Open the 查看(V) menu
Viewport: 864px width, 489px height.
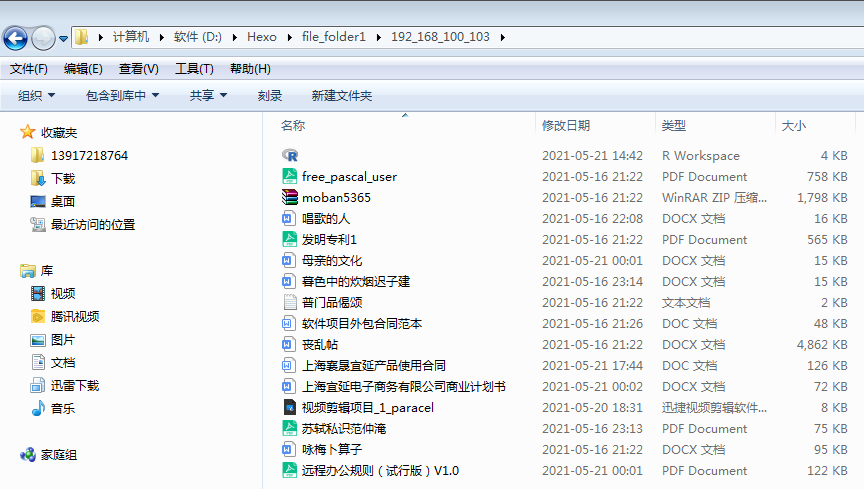pyautogui.click(x=139, y=69)
